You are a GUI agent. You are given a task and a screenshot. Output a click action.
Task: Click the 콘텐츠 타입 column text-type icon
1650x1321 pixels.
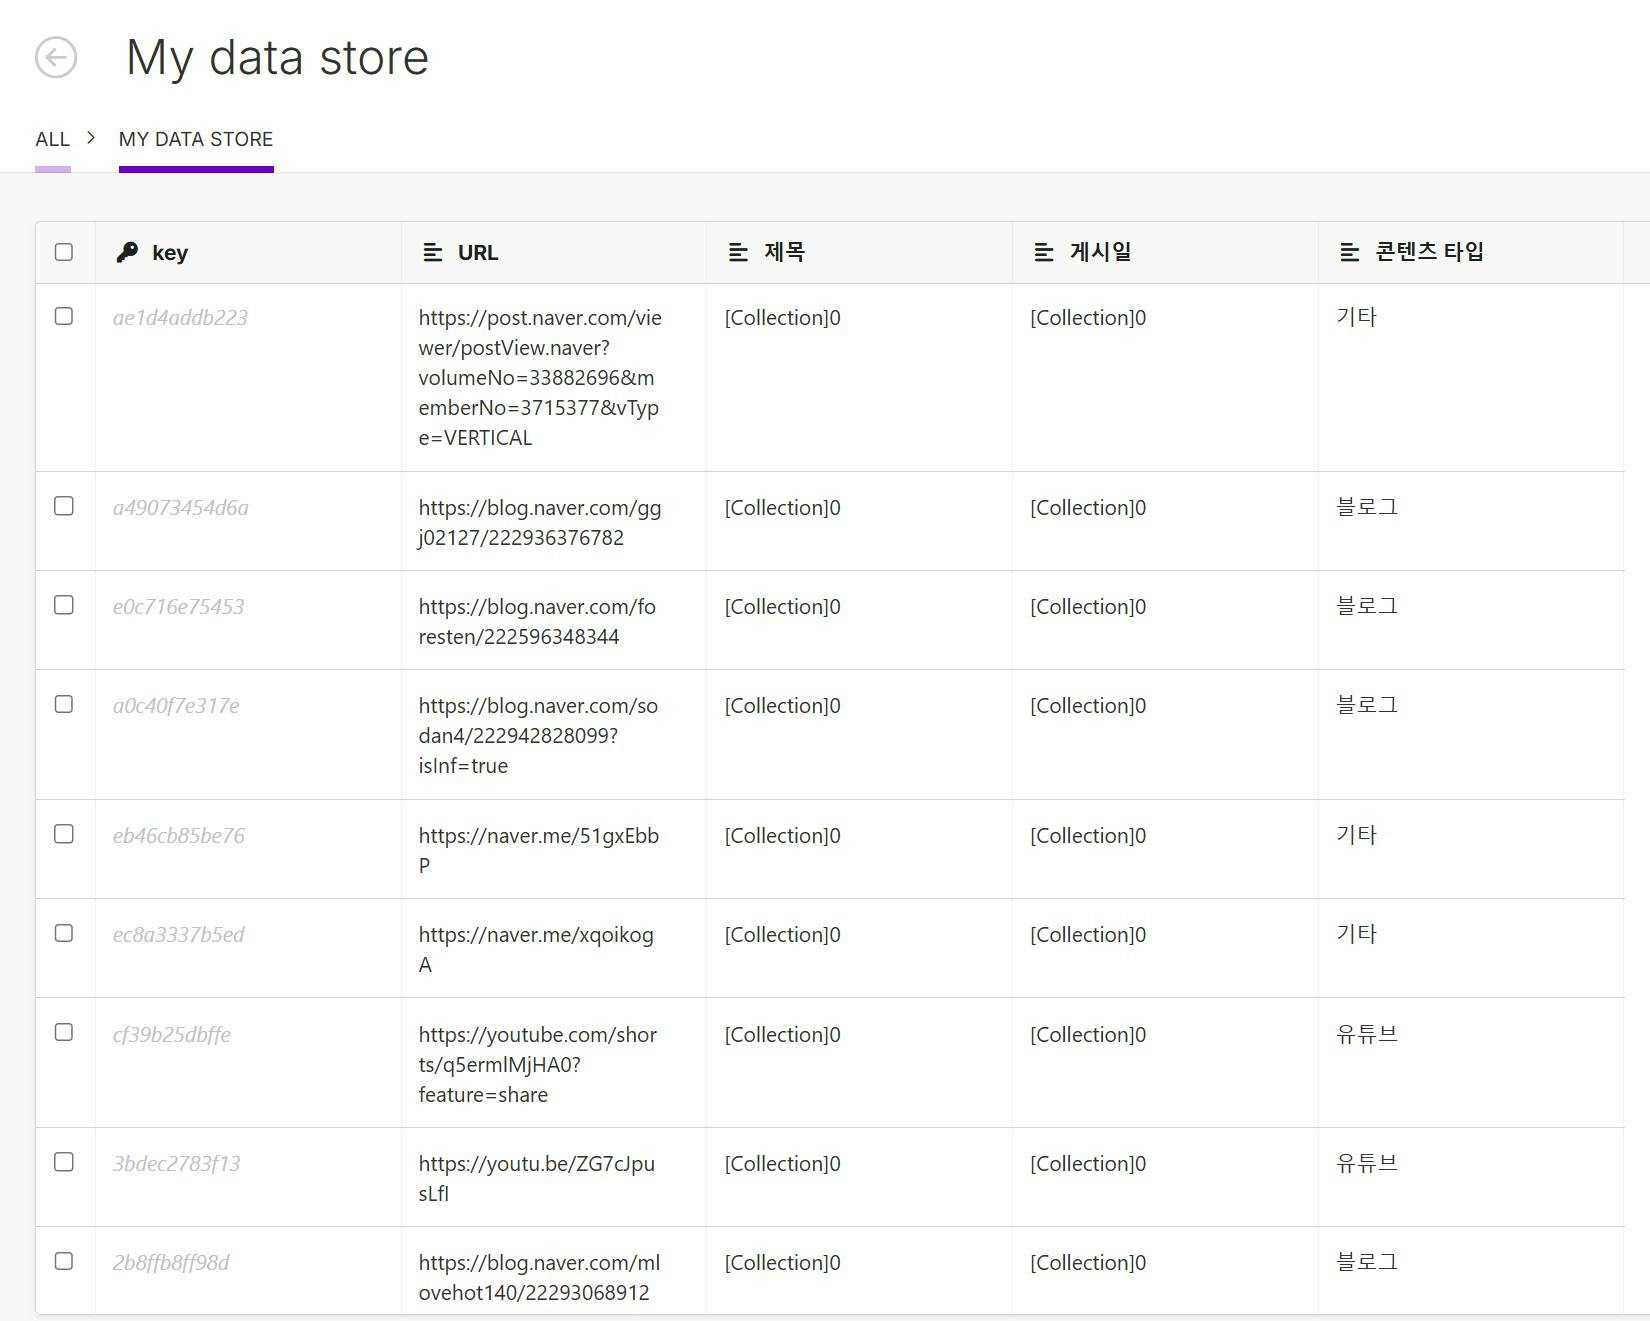point(1350,252)
